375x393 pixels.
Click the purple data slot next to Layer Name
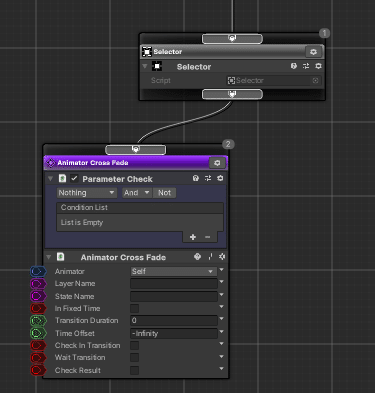(38, 284)
